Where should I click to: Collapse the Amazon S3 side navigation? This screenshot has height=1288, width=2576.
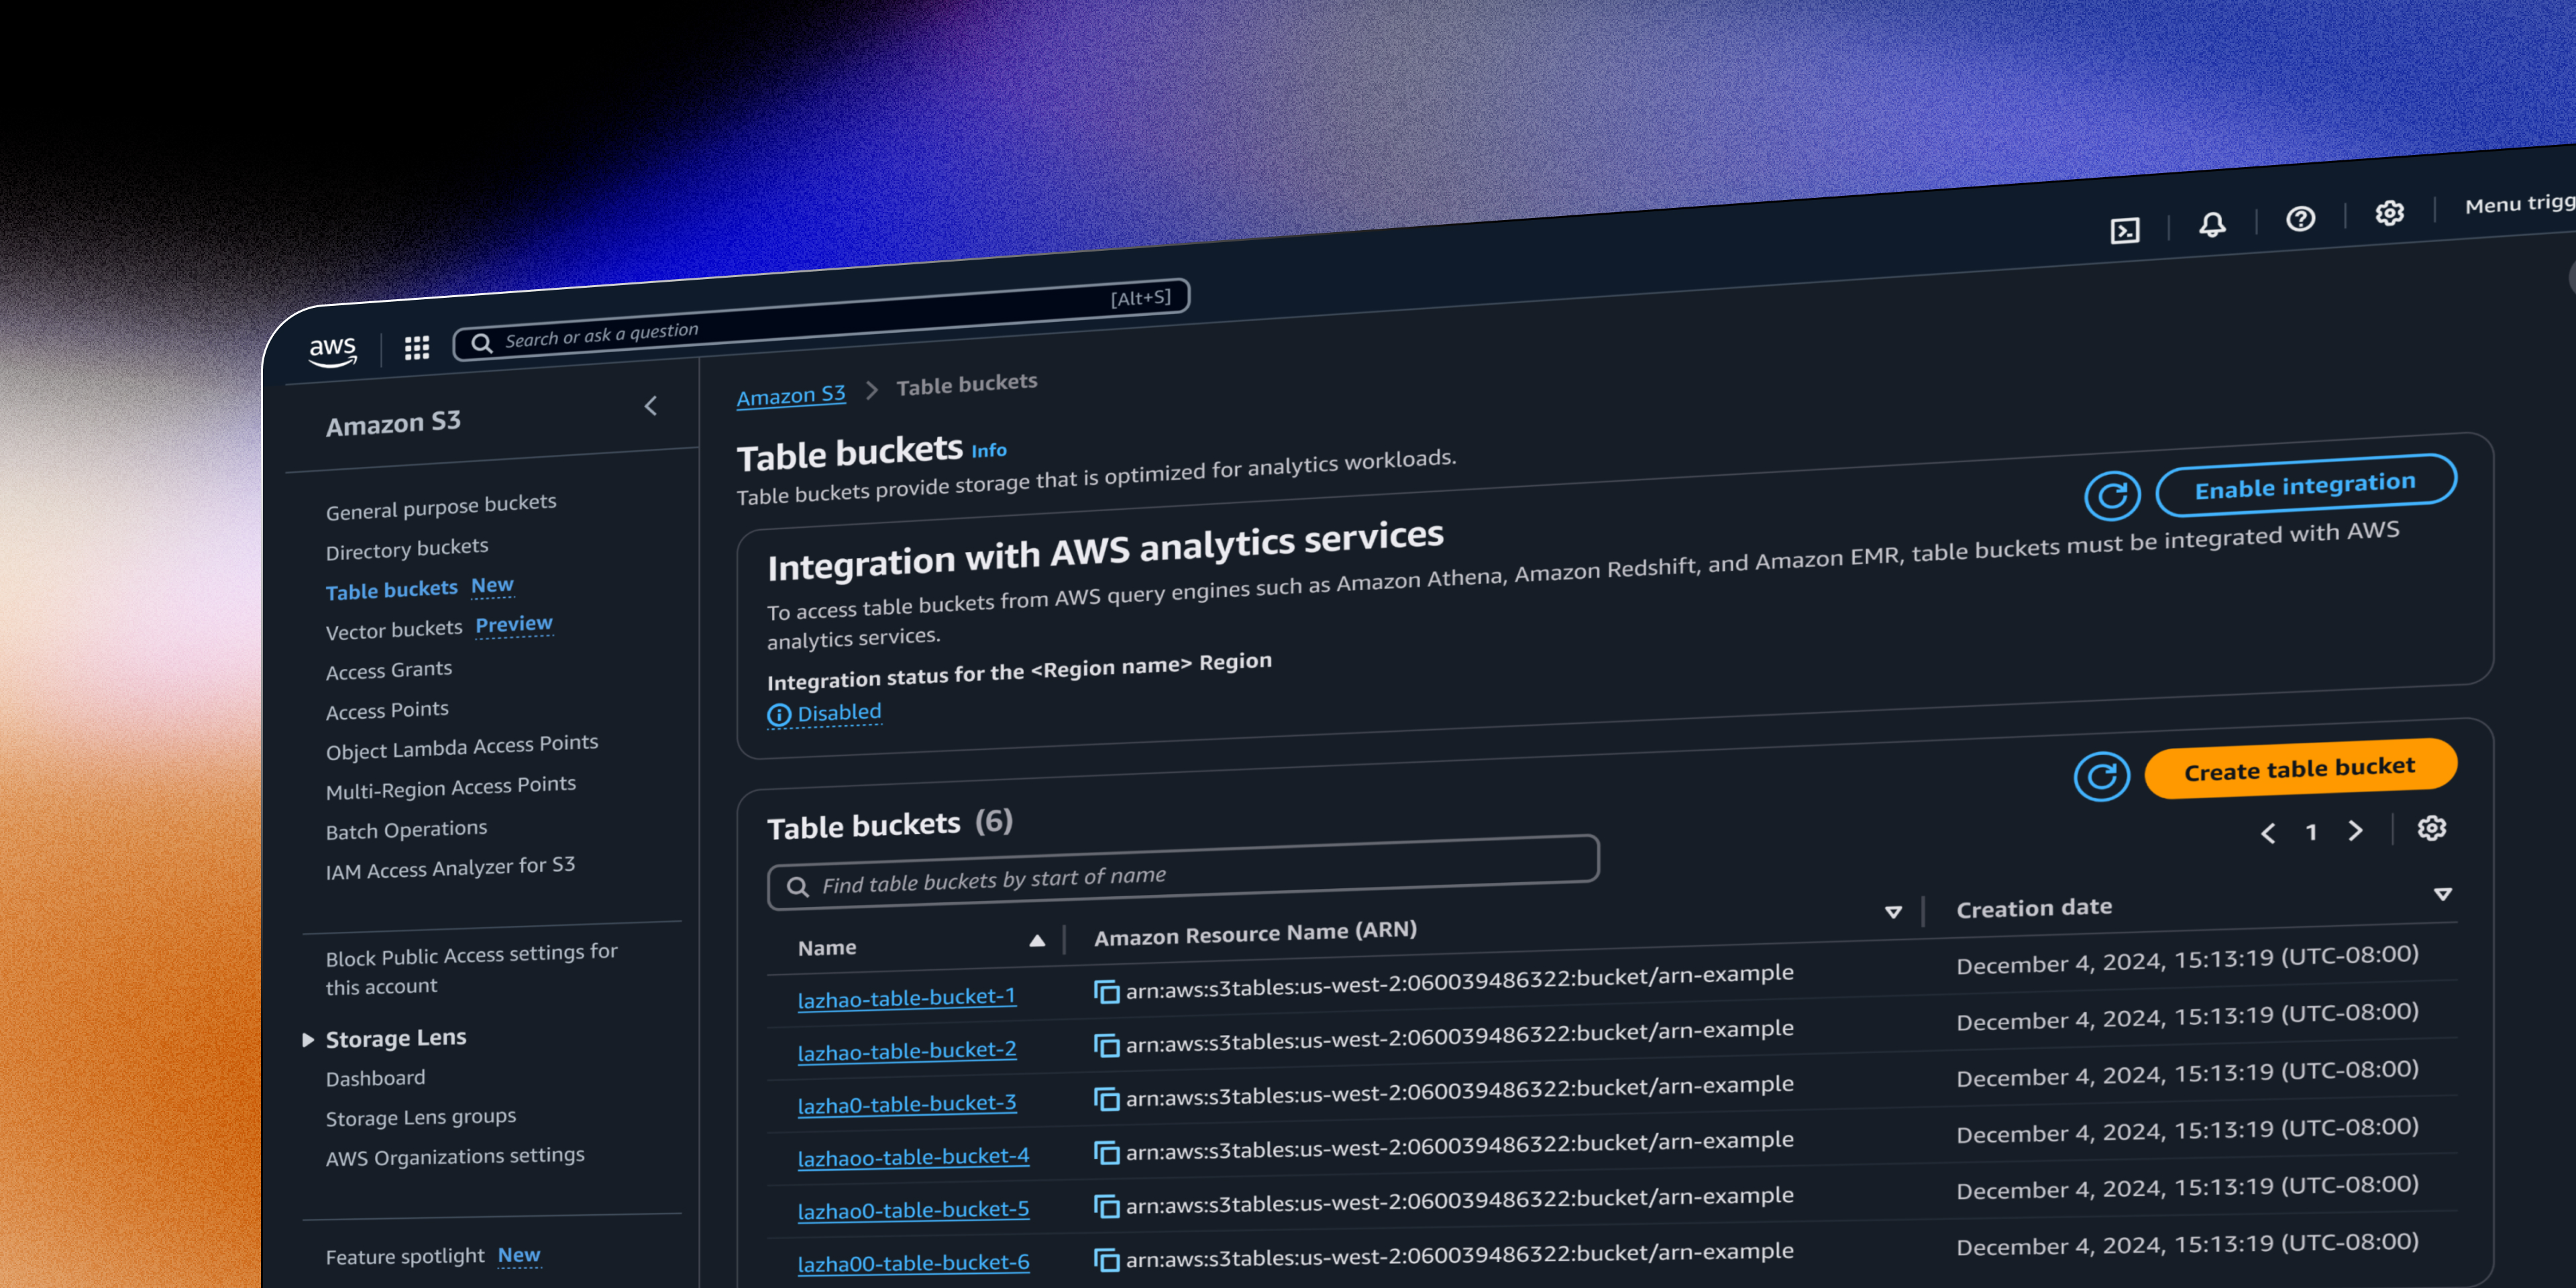pos(651,405)
